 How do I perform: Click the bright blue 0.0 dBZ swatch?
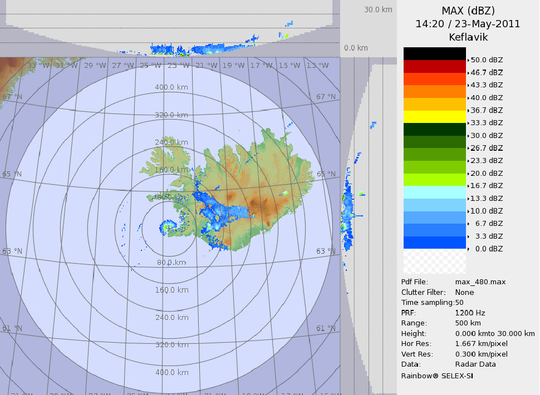pyautogui.click(x=435, y=242)
